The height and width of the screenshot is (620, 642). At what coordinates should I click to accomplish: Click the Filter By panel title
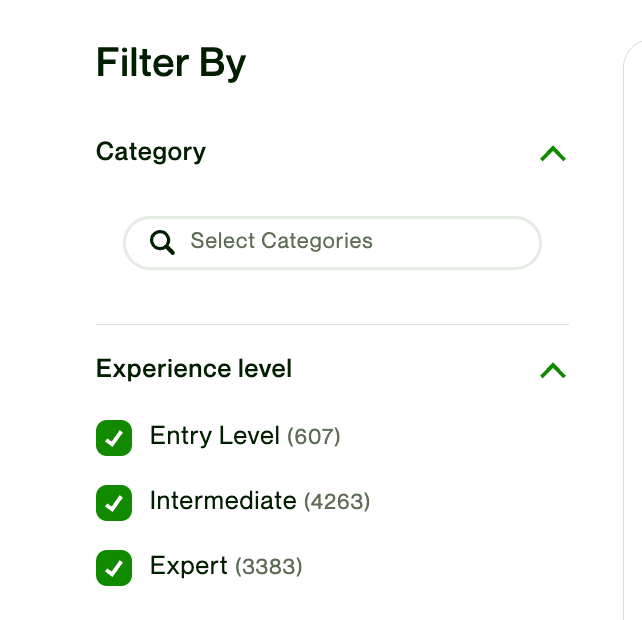[x=171, y=64]
